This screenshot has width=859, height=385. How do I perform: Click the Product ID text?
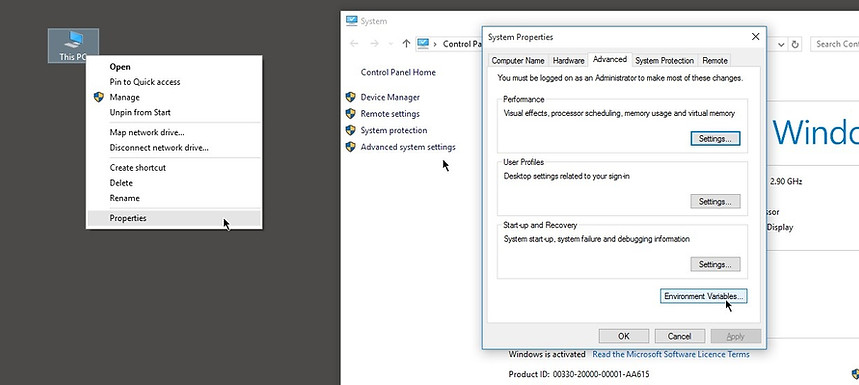579,374
